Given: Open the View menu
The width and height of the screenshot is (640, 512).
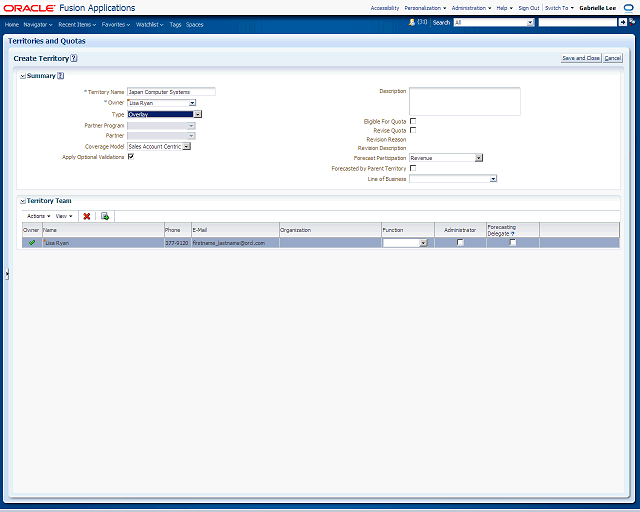Looking at the screenshot, I should [x=64, y=216].
